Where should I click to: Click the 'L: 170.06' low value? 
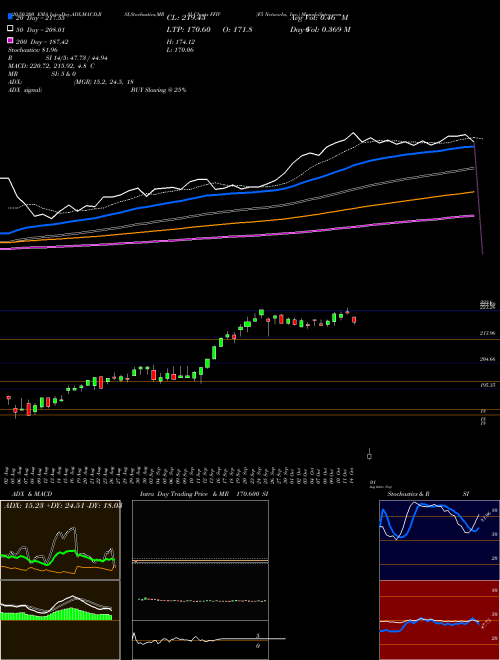[x=180, y=50]
